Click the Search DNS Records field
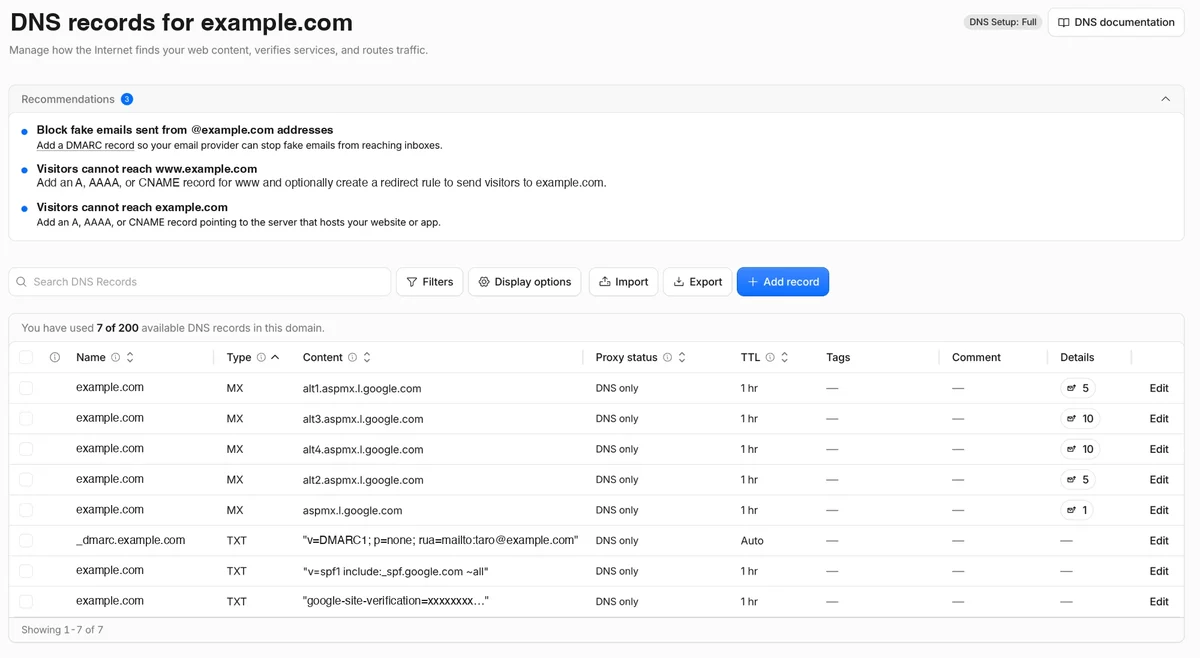The width and height of the screenshot is (1200, 658). coord(200,282)
